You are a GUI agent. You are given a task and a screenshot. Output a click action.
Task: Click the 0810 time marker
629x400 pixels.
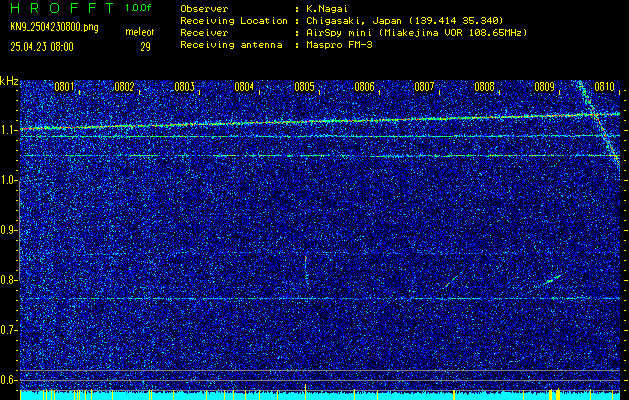(x=605, y=87)
